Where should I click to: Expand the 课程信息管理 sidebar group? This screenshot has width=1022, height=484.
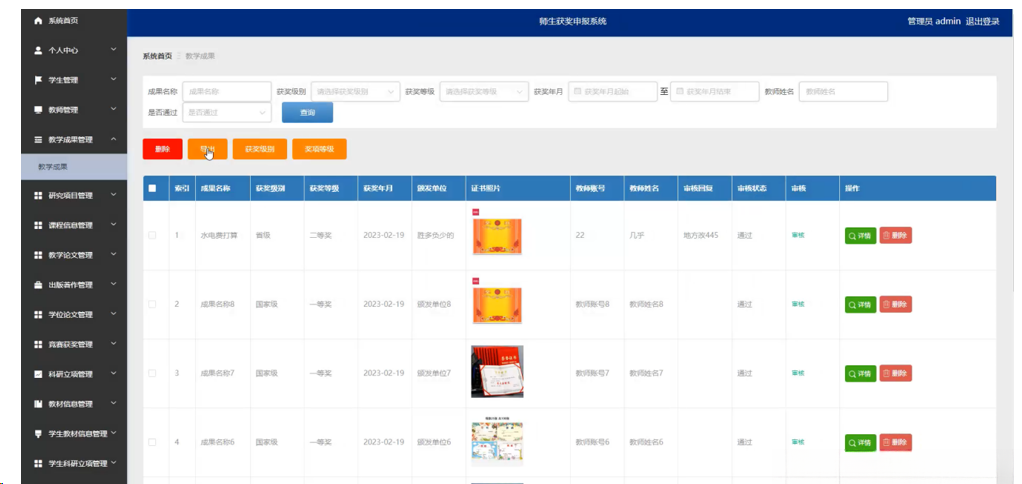[74, 225]
